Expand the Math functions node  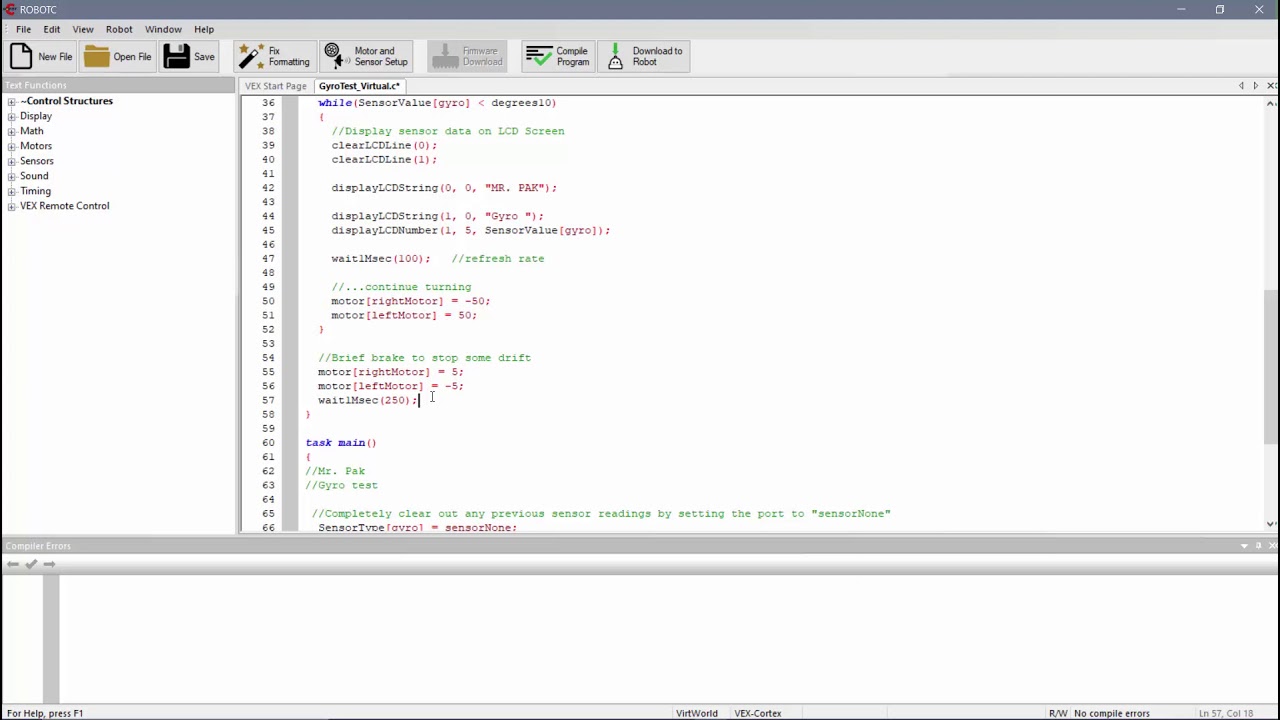click(11, 131)
